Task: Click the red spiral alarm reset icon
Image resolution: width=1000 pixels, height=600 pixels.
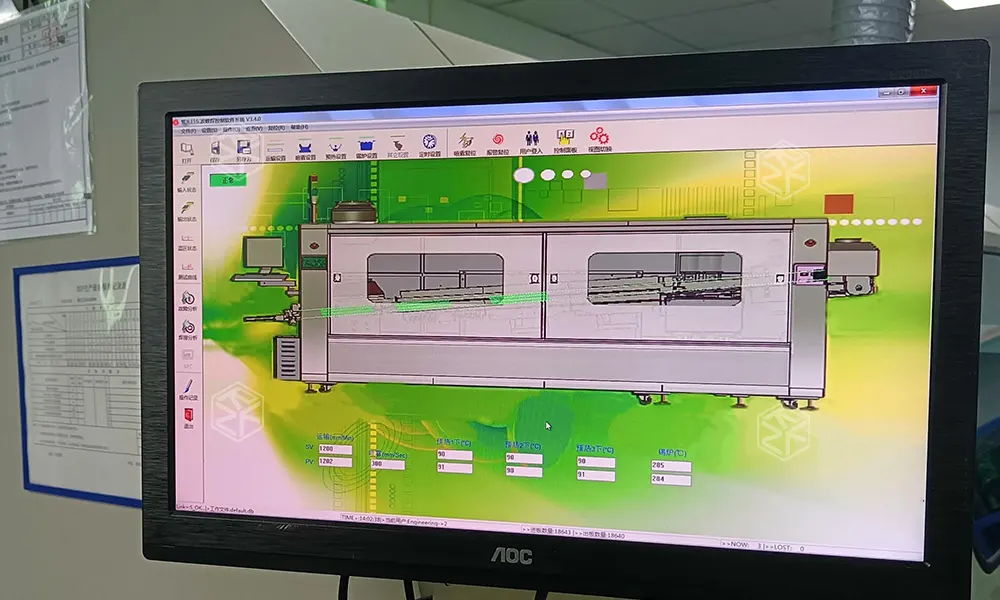Action: point(498,142)
